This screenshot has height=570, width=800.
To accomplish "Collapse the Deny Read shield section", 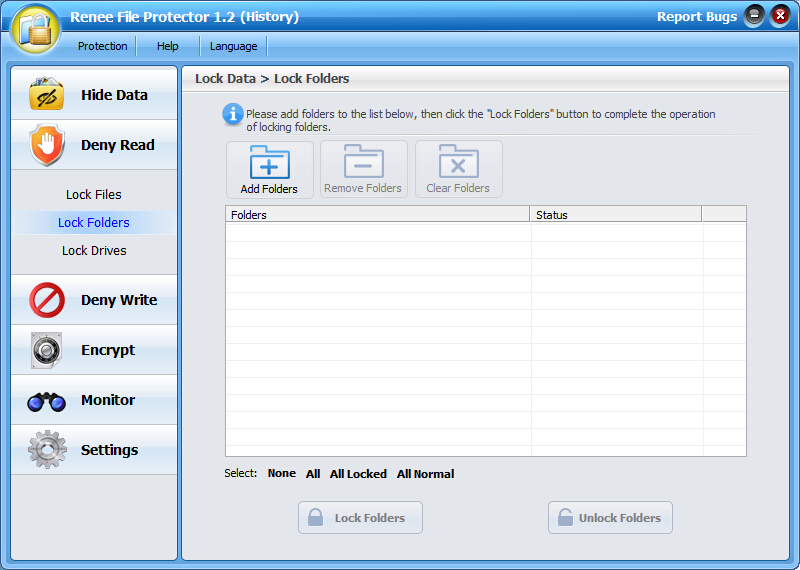I will (x=94, y=145).
